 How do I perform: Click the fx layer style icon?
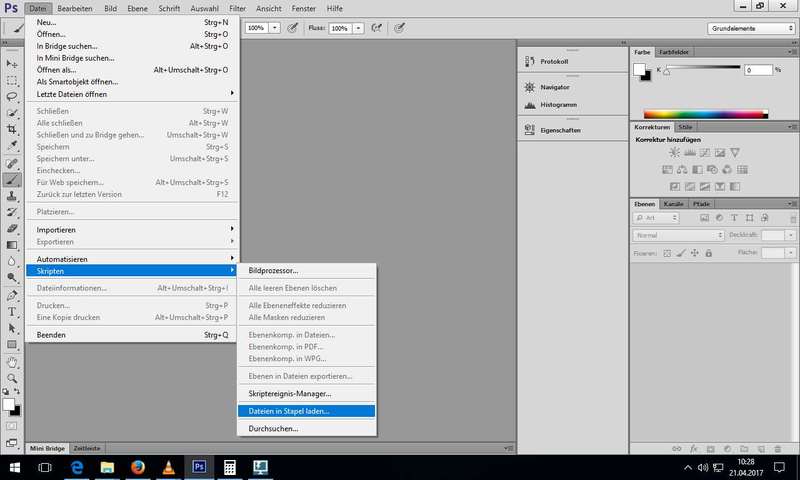click(x=693, y=449)
